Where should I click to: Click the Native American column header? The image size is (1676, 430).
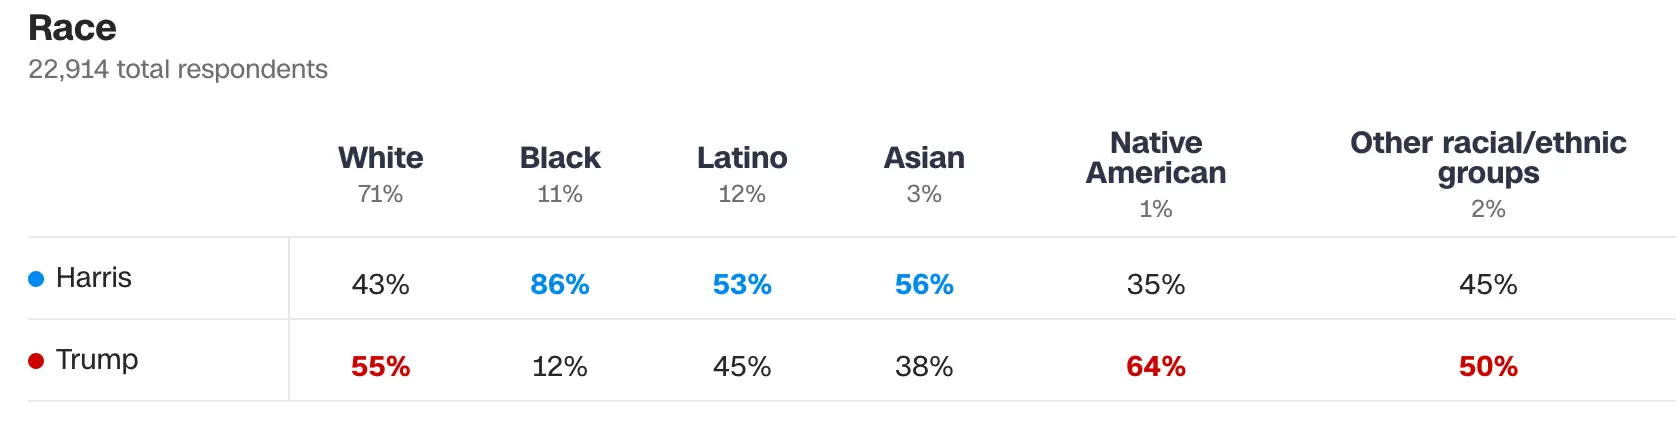1156,158
